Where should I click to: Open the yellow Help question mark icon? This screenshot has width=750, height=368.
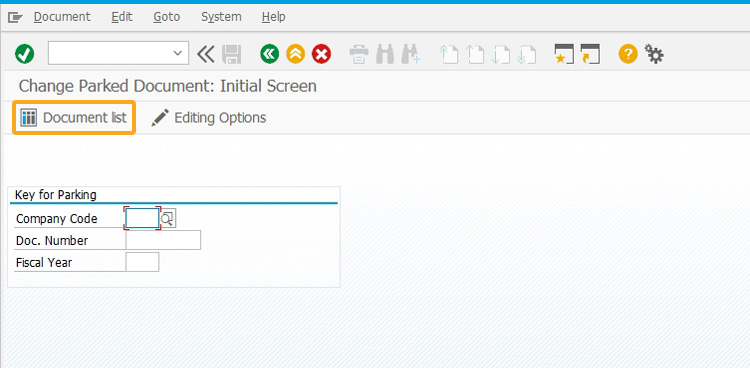(x=628, y=54)
